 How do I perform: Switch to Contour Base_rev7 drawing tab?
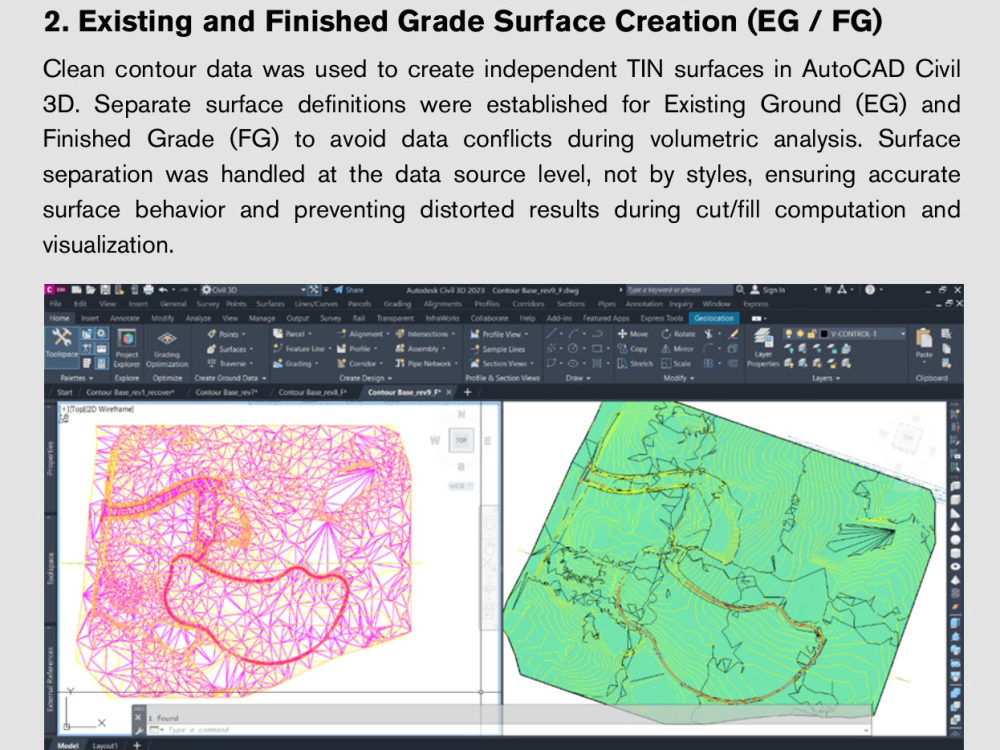click(226, 392)
